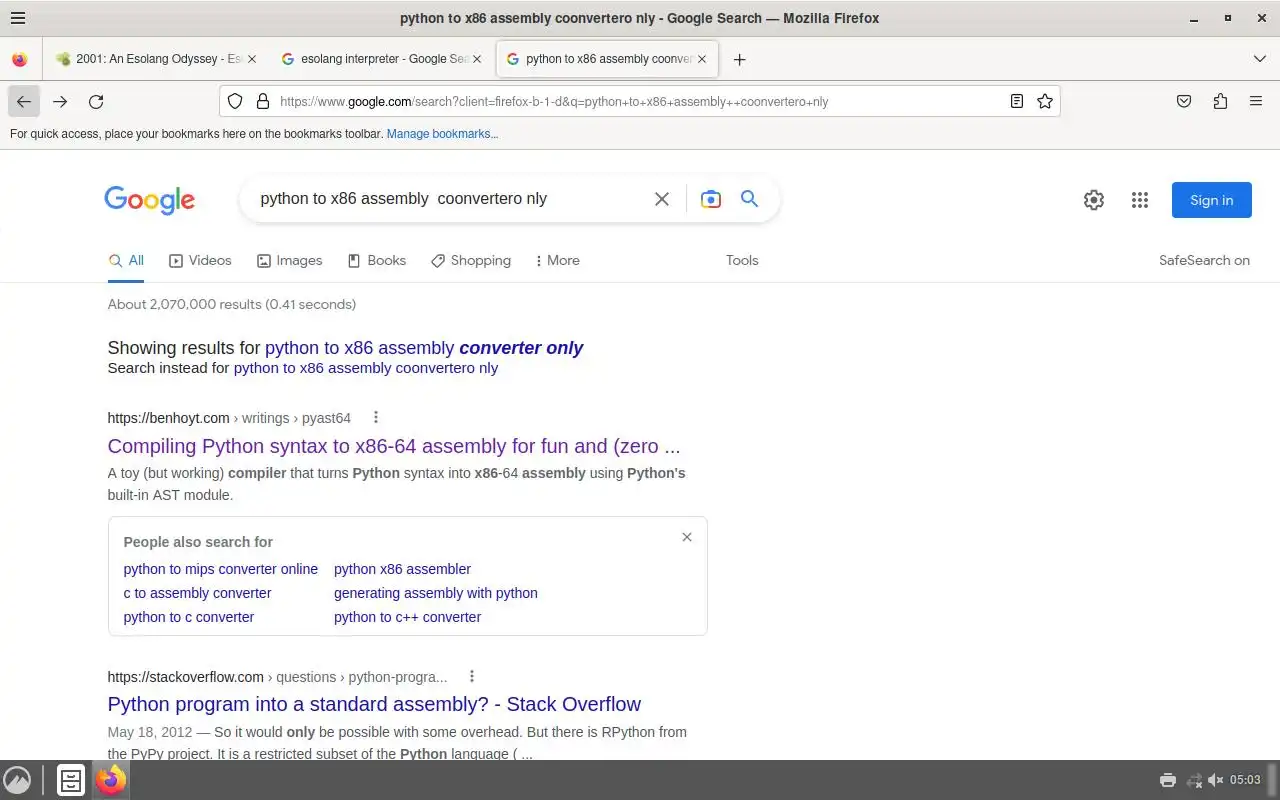Open the Extensions puzzle icon

click(1220, 101)
